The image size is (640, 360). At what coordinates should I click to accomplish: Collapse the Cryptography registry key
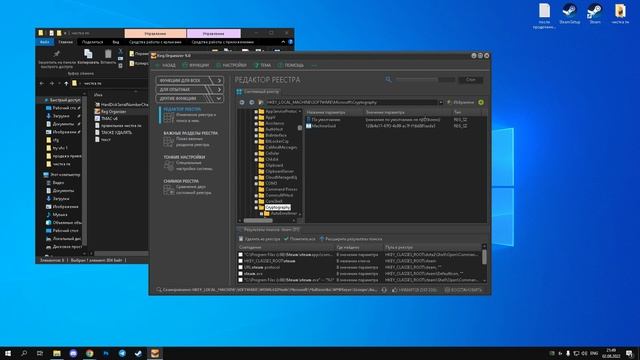coord(256,207)
